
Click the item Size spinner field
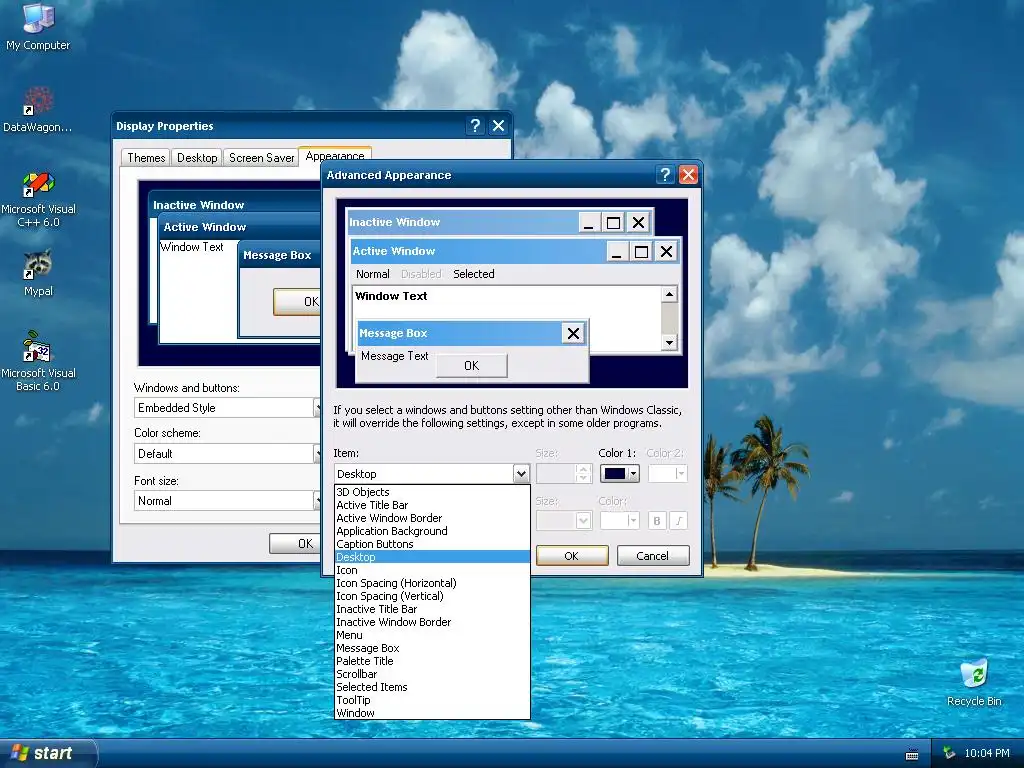(564, 473)
